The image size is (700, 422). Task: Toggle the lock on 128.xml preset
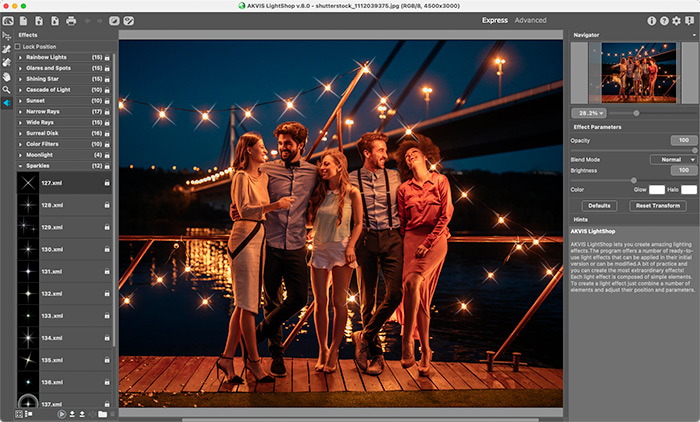(107, 204)
